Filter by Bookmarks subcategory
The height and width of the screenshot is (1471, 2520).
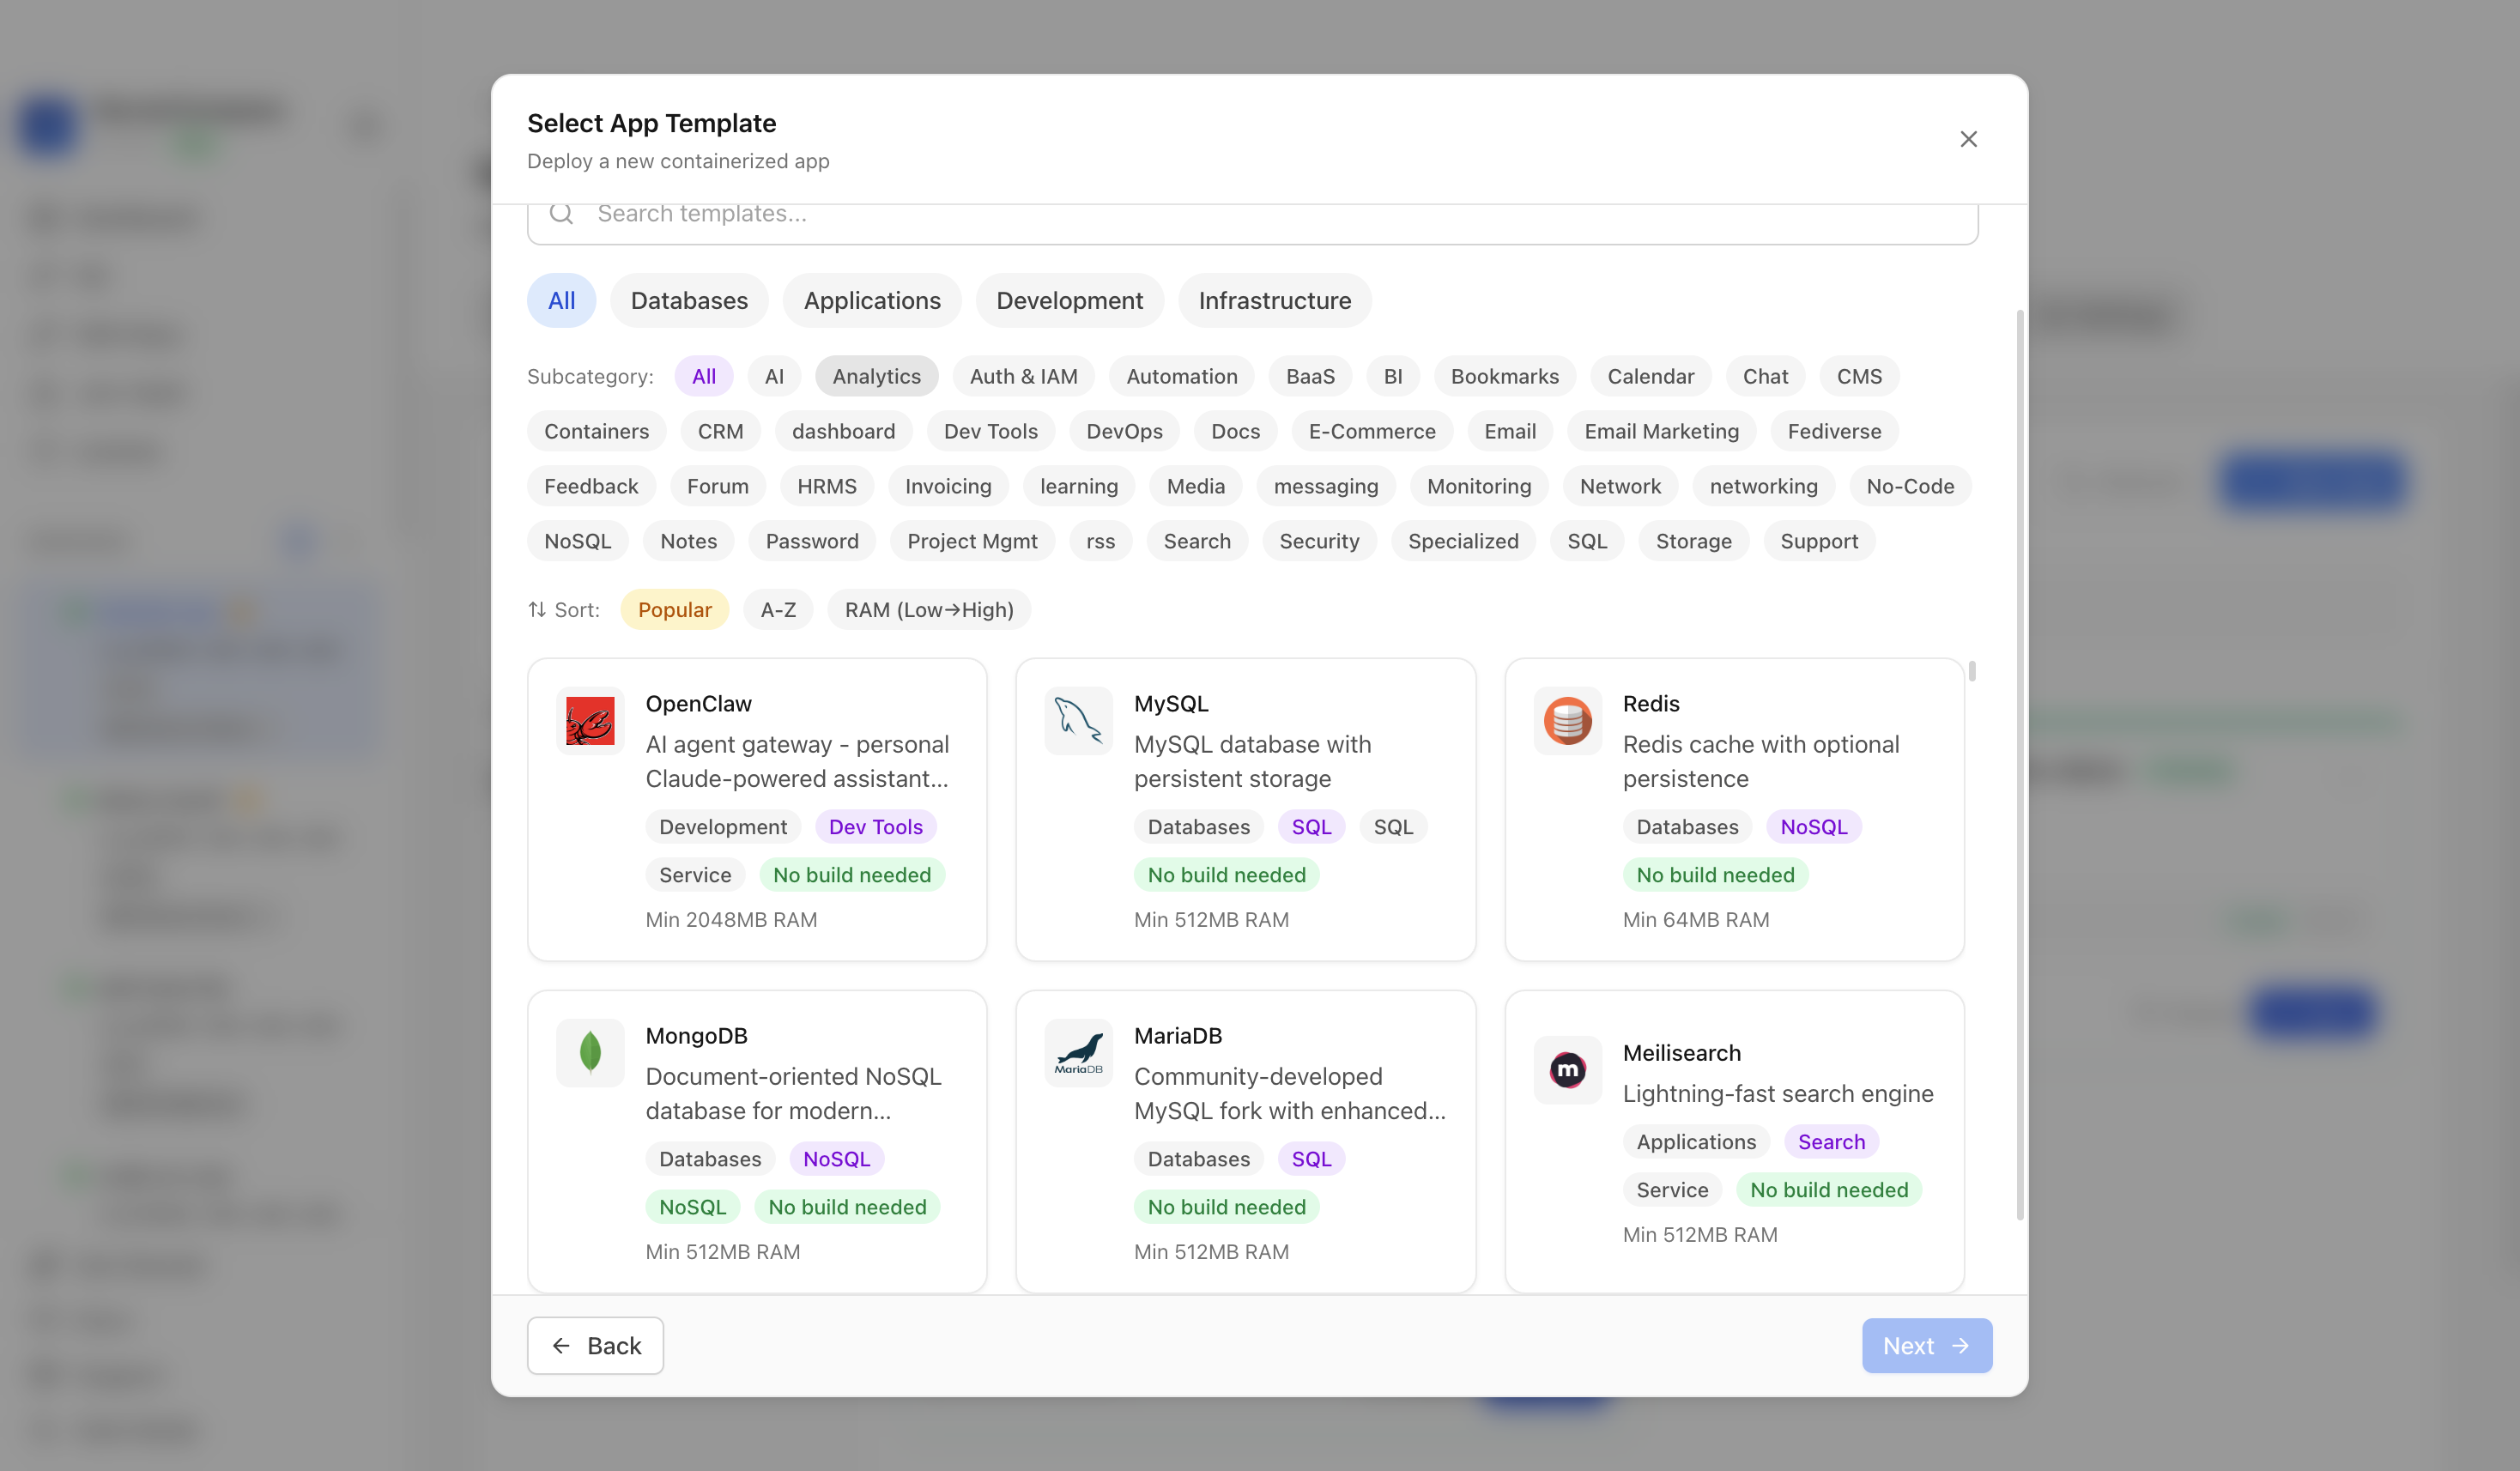click(1504, 376)
